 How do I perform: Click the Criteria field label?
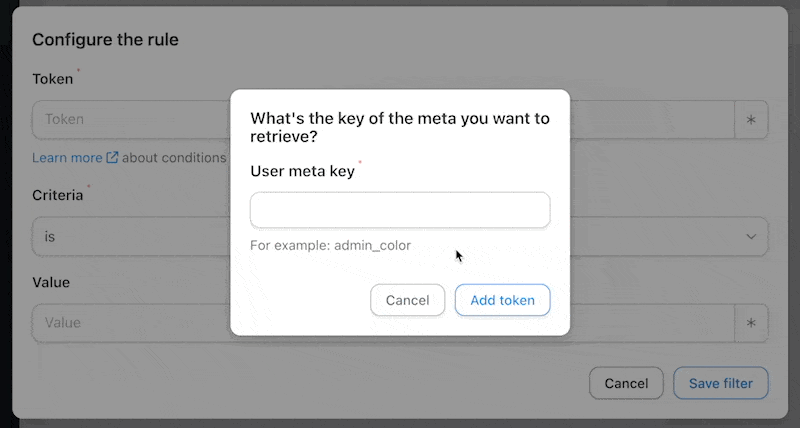57,196
